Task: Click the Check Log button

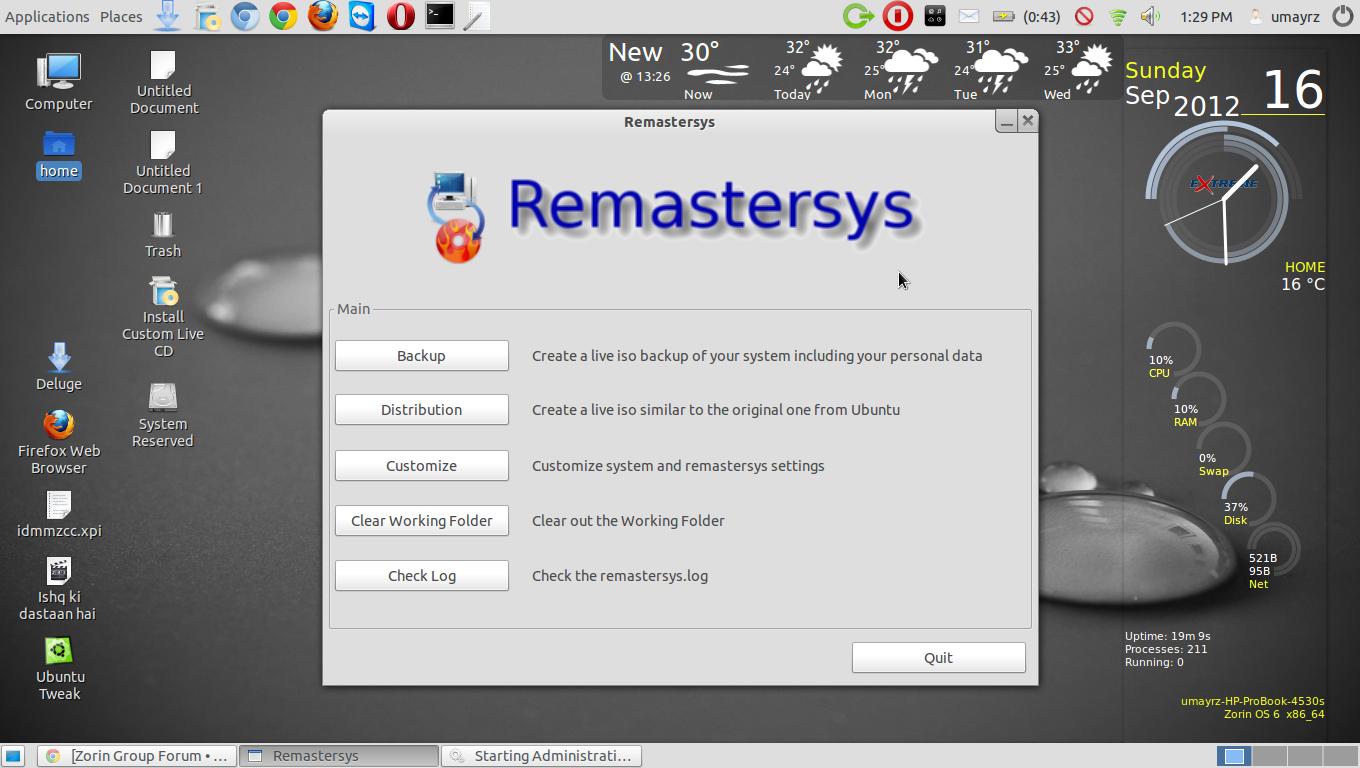Action: 421,576
